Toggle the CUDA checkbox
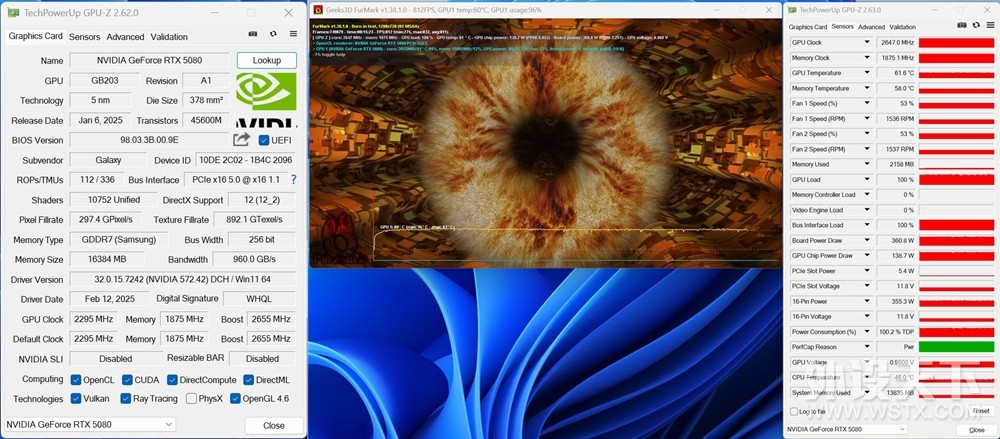This screenshot has height=439, width=1000. click(x=127, y=380)
